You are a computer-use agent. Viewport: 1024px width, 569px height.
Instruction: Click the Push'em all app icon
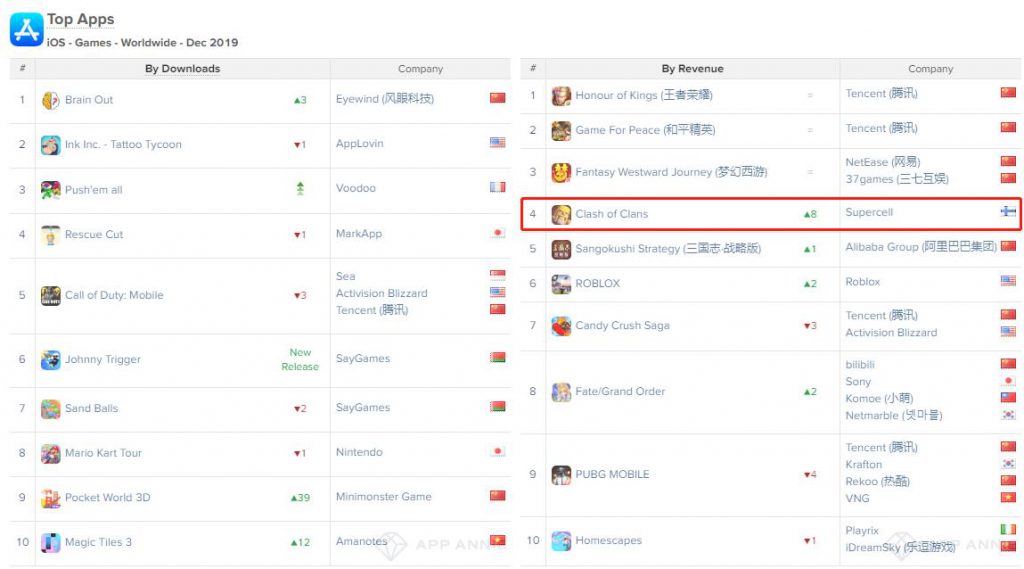click(50, 189)
